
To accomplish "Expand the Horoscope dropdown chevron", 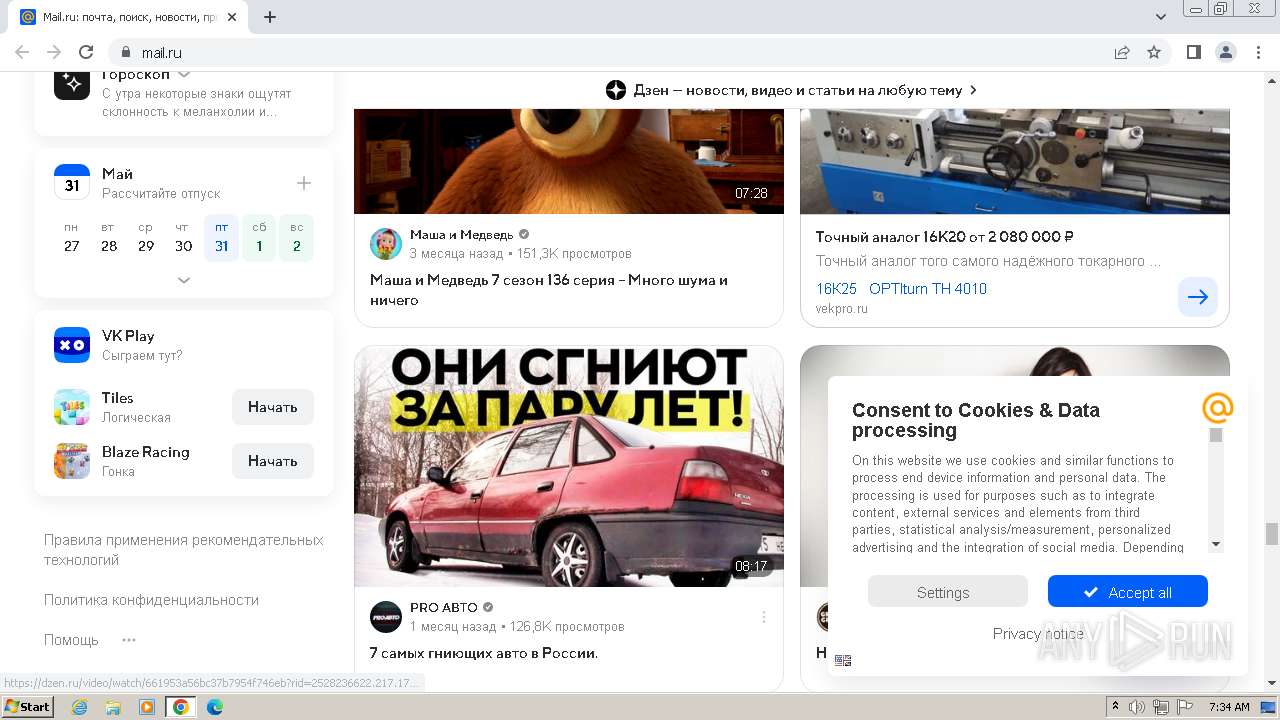I will click(184, 75).
